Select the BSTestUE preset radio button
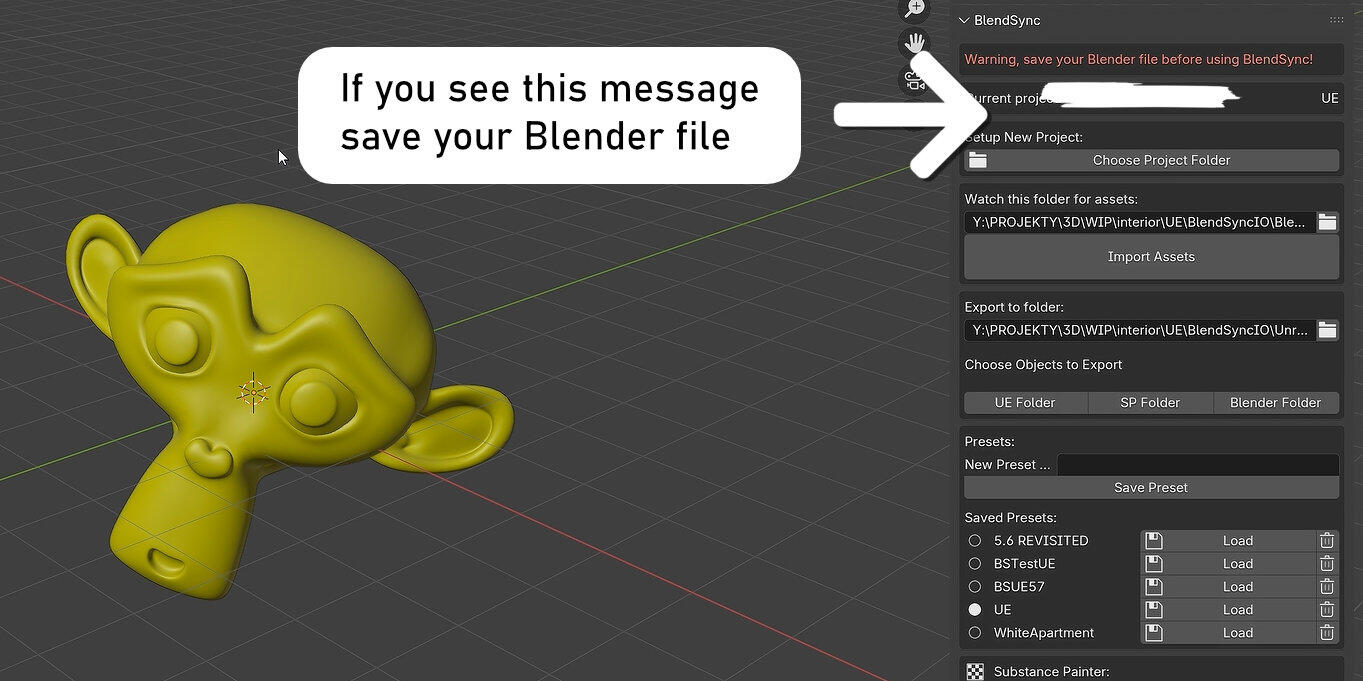This screenshot has width=1363, height=681. coord(975,564)
